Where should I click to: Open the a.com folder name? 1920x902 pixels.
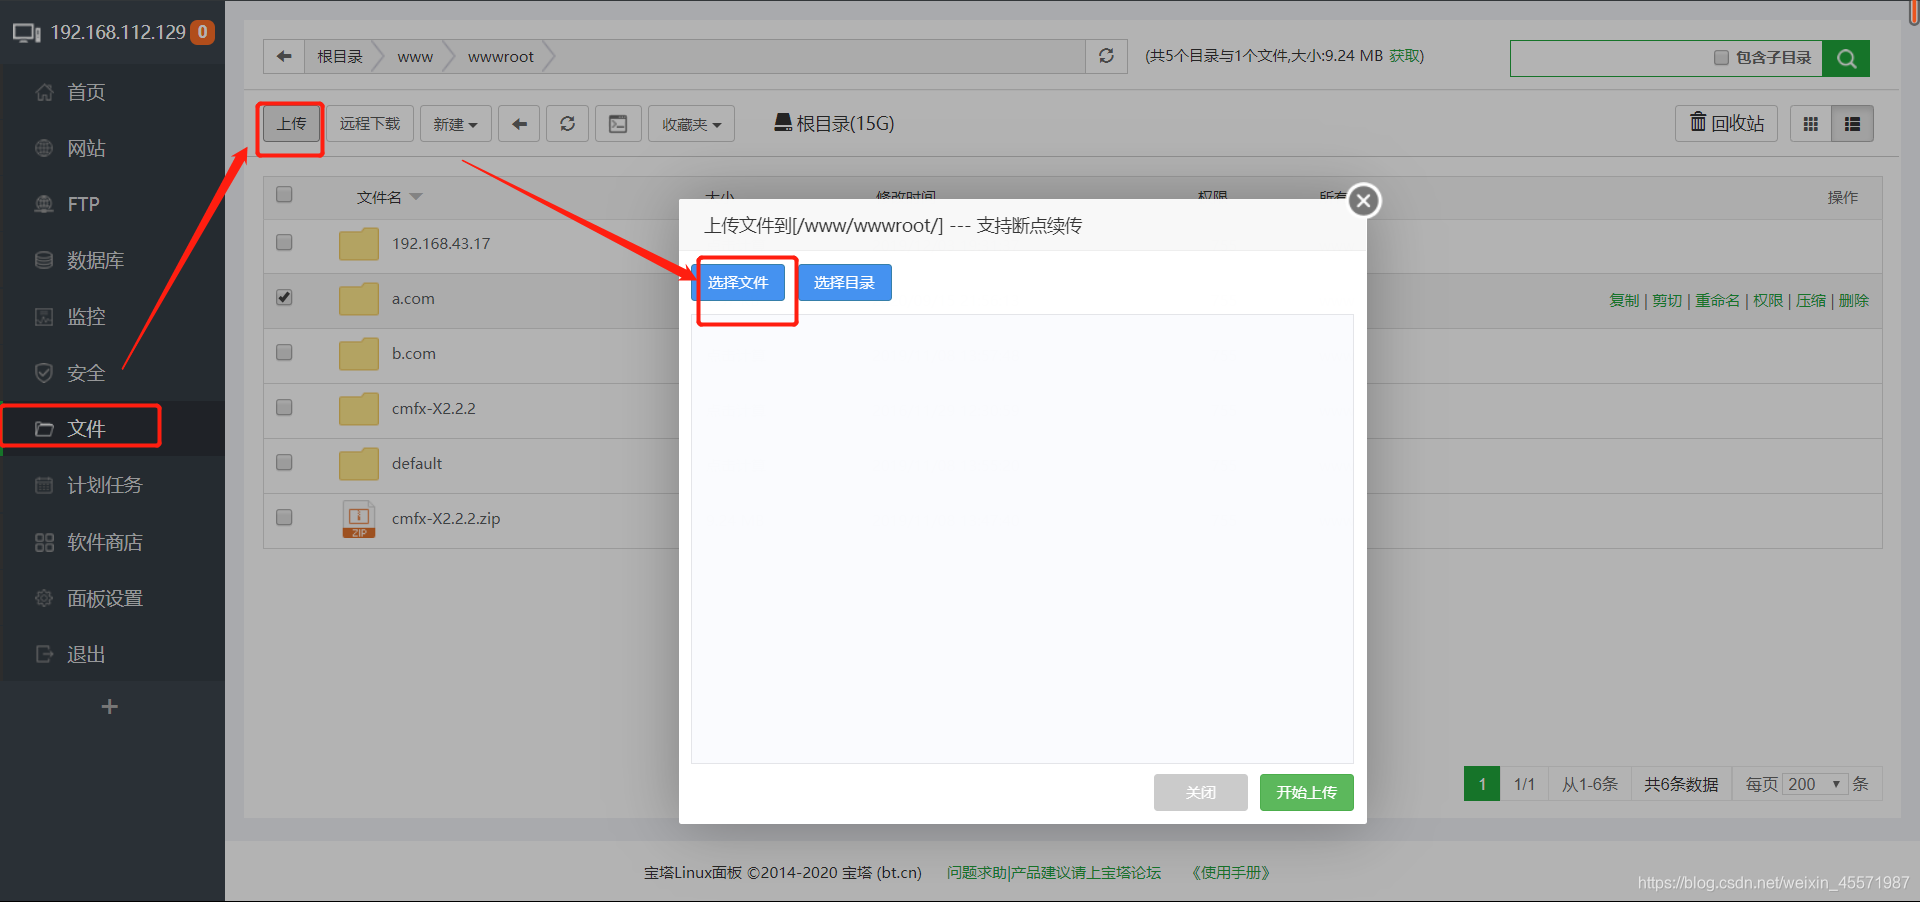point(413,299)
